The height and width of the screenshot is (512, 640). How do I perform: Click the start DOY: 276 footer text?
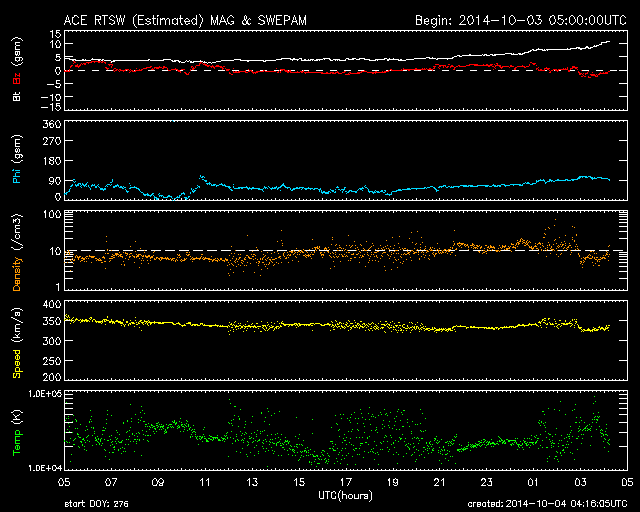(x=96, y=504)
